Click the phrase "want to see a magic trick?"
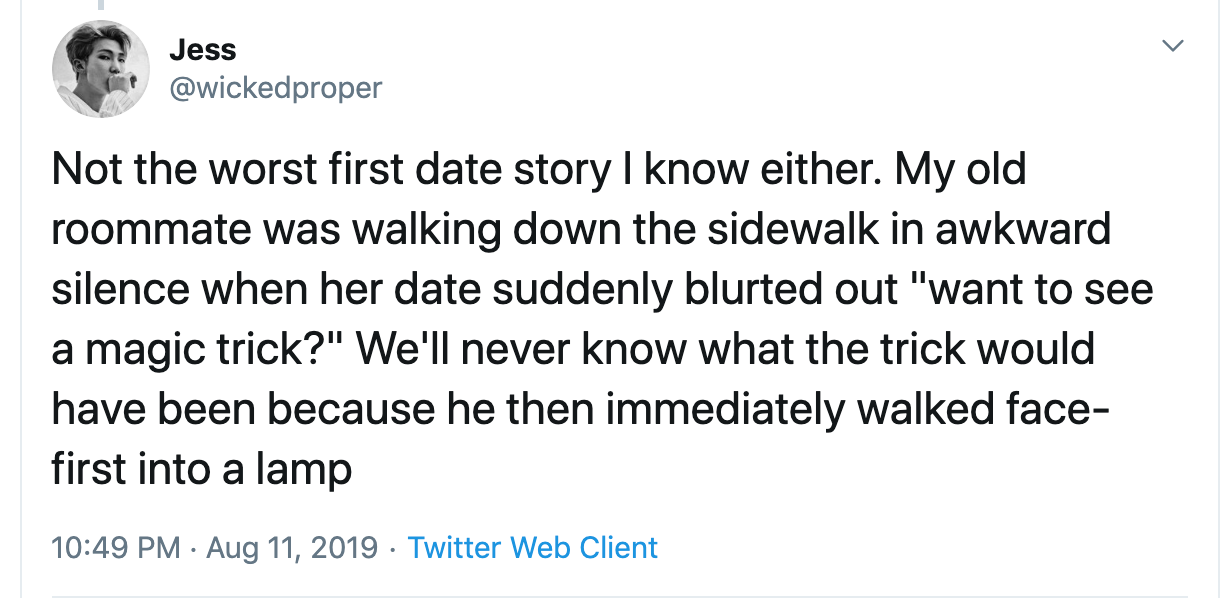 tap(602, 319)
